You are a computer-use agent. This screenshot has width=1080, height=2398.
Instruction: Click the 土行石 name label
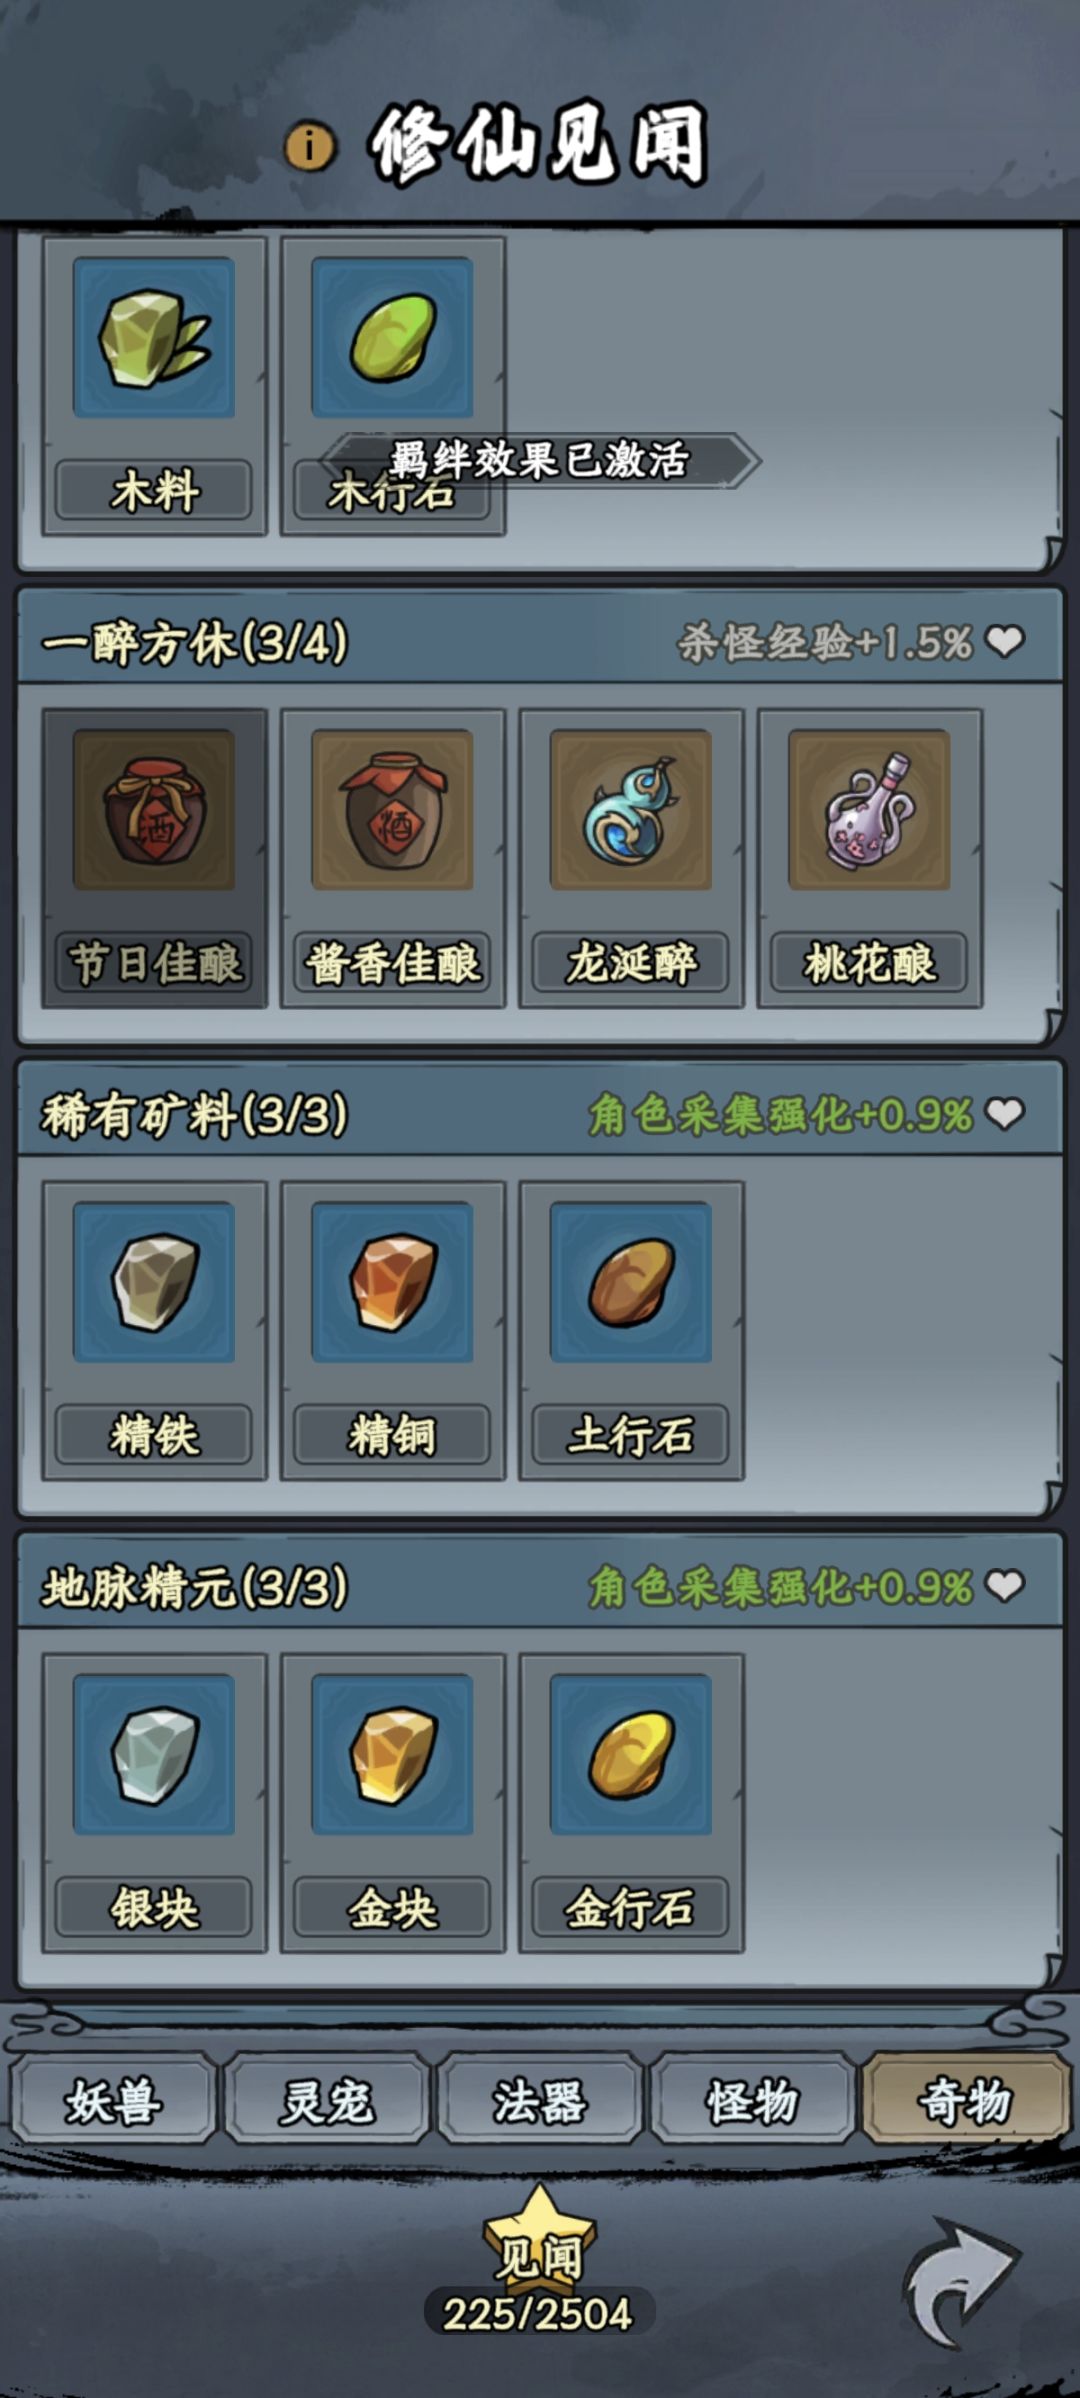630,1435
